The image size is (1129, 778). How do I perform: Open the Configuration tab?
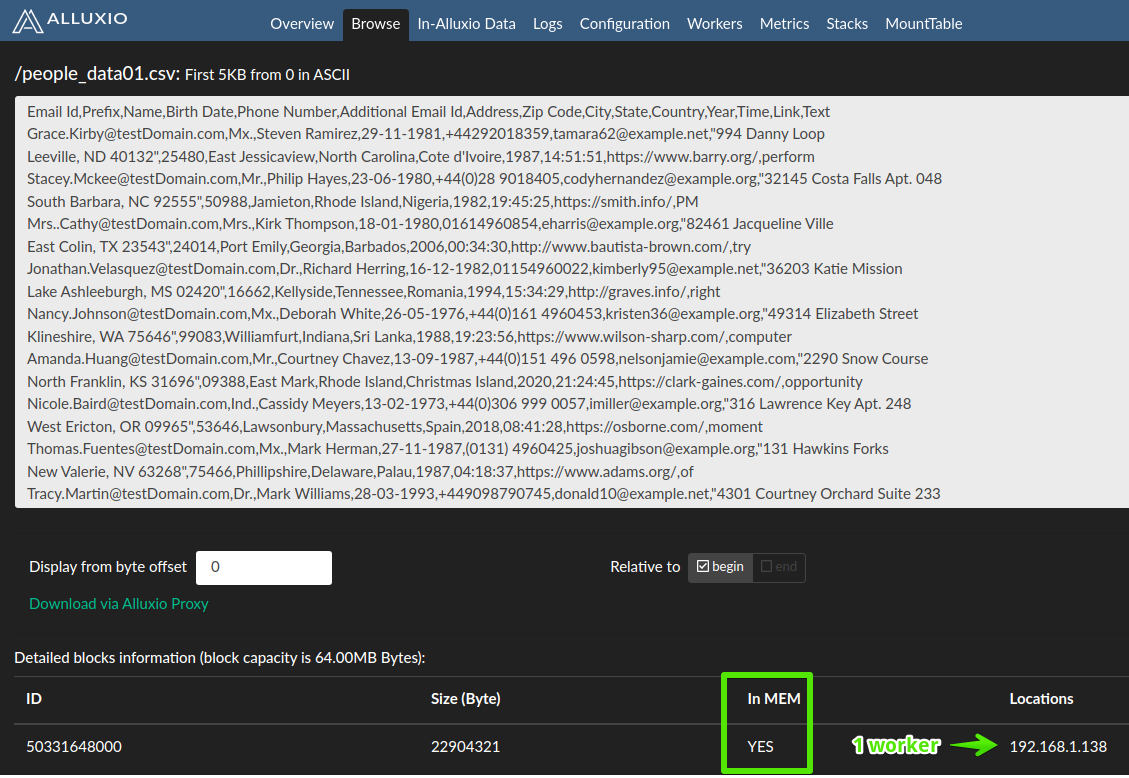pos(624,24)
